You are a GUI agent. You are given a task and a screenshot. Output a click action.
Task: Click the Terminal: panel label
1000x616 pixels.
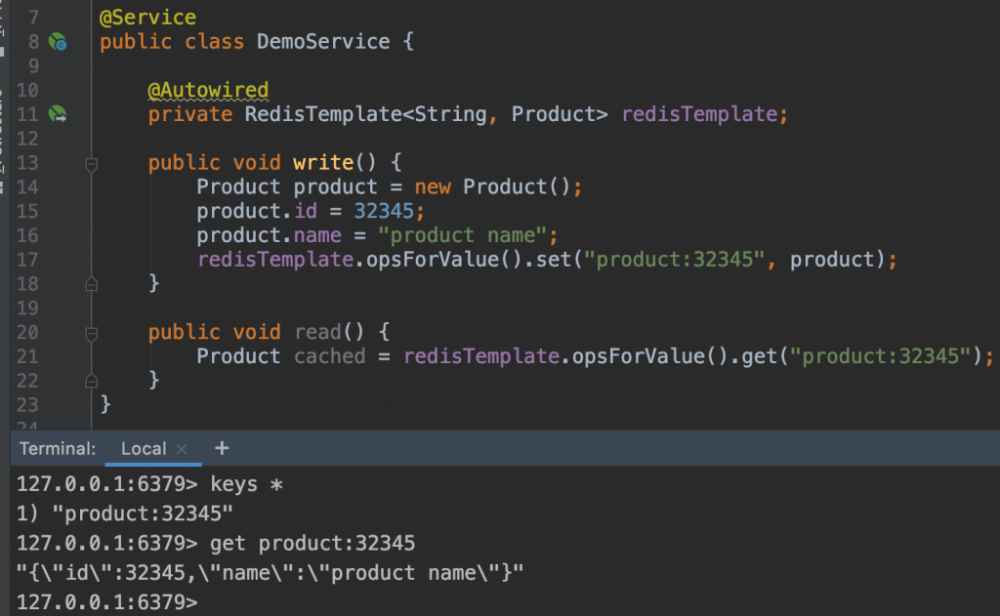click(x=56, y=449)
